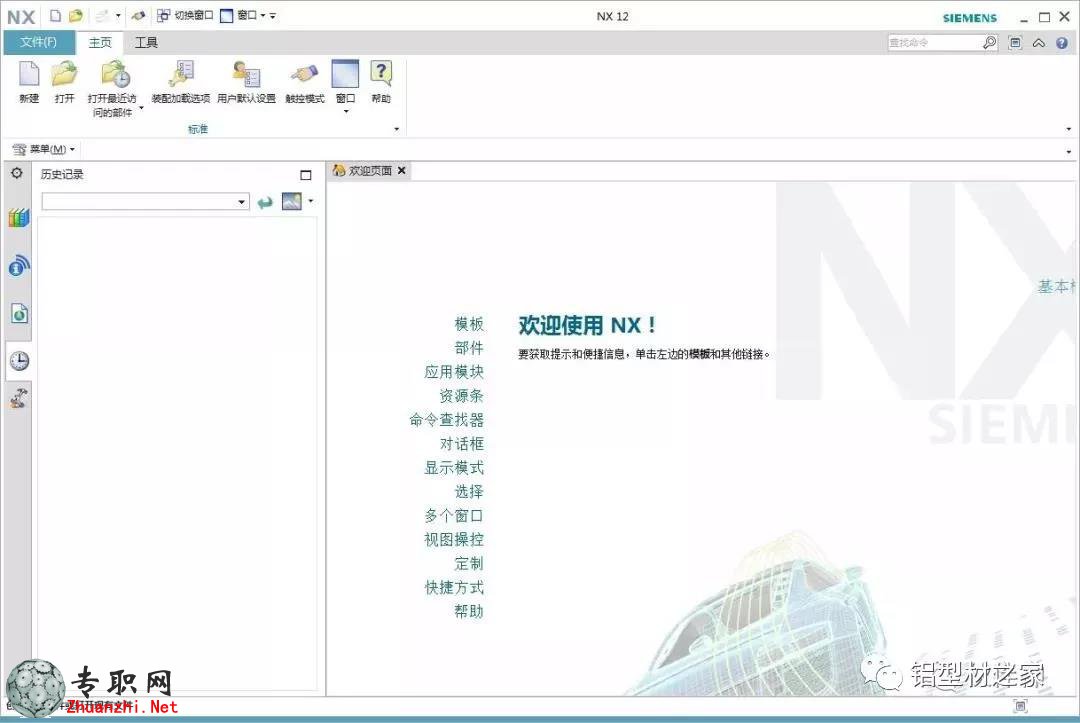This screenshot has height=723, width=1080.
Task: Click the 帮助 link in welcome page
Action: pos(469,611)
